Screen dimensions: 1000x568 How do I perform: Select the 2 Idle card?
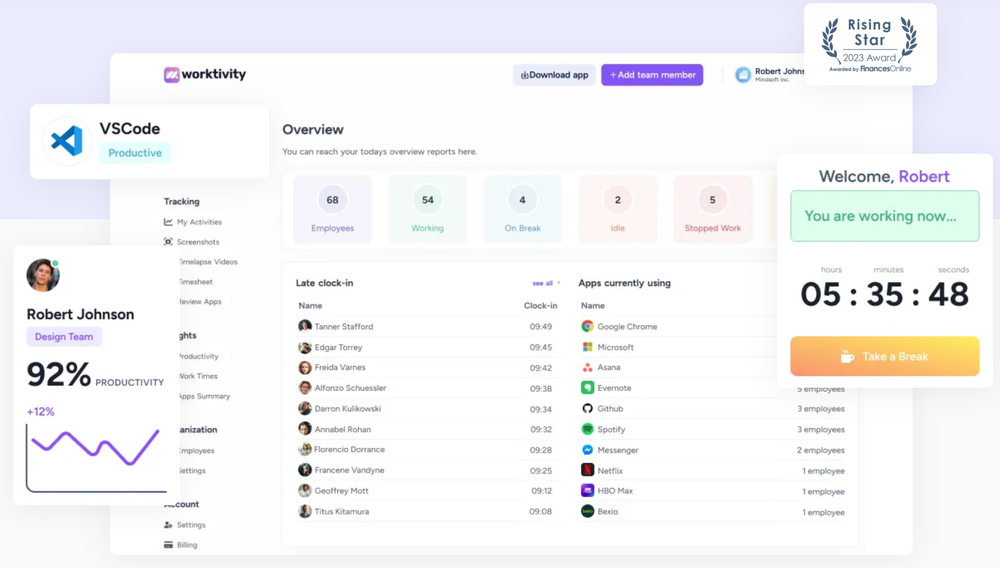tap(617, 209)
